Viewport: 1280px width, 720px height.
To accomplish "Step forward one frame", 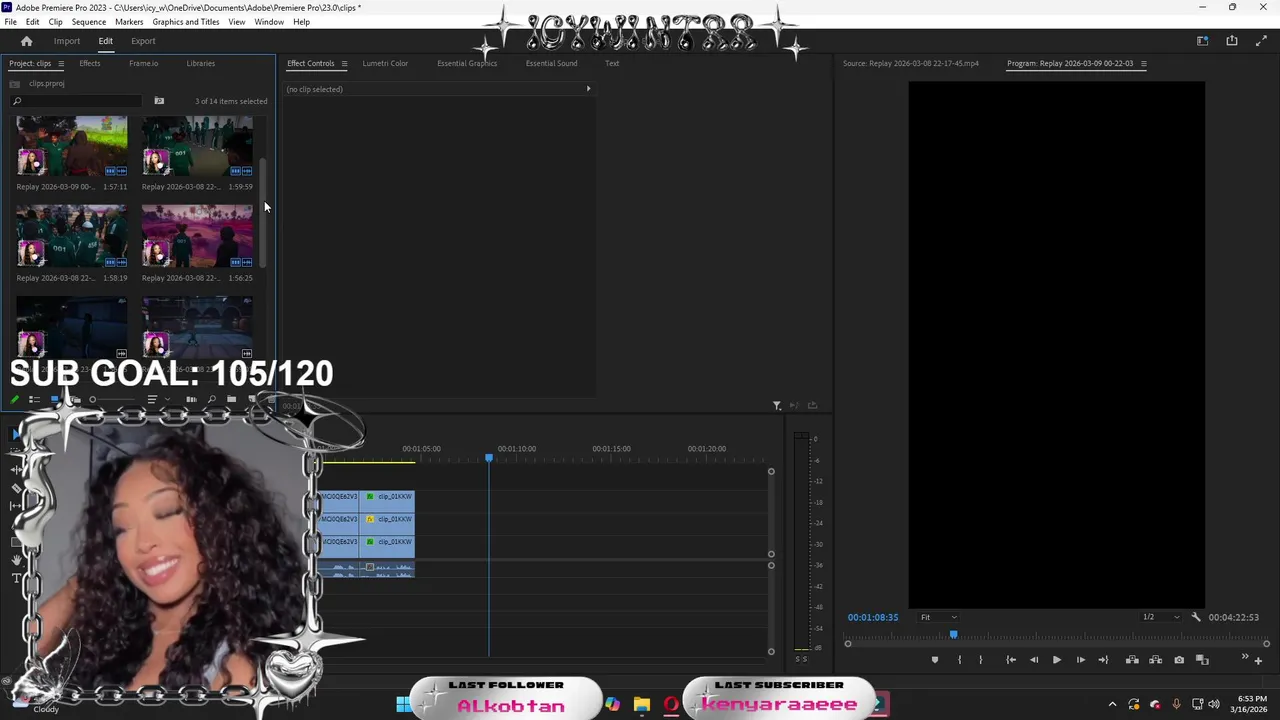I will click(x=1080, y=660).
